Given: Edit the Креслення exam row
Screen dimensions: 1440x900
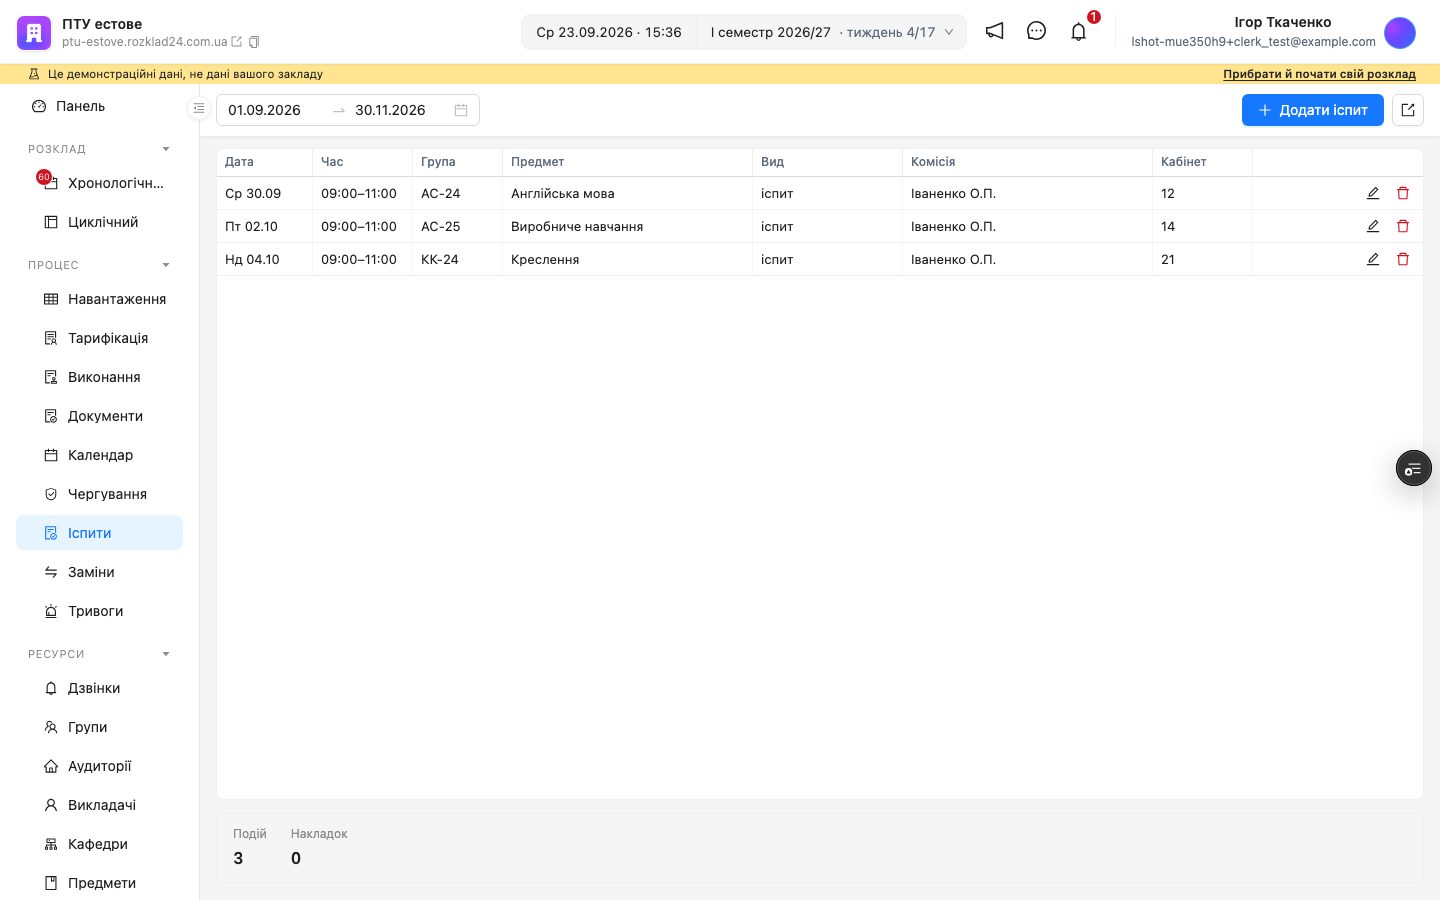Looking at the screenshot, I should (x=1373, y=259).
